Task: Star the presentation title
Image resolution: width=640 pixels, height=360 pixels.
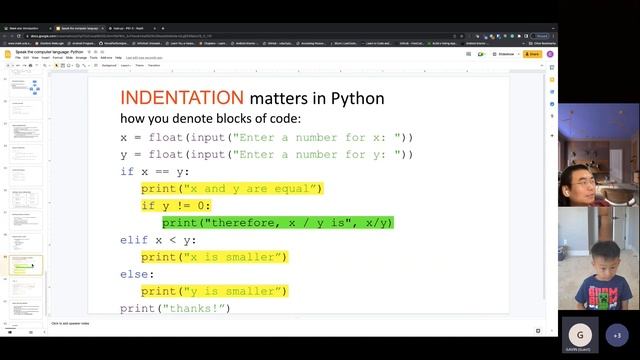Action: click(x=89, y=52)
